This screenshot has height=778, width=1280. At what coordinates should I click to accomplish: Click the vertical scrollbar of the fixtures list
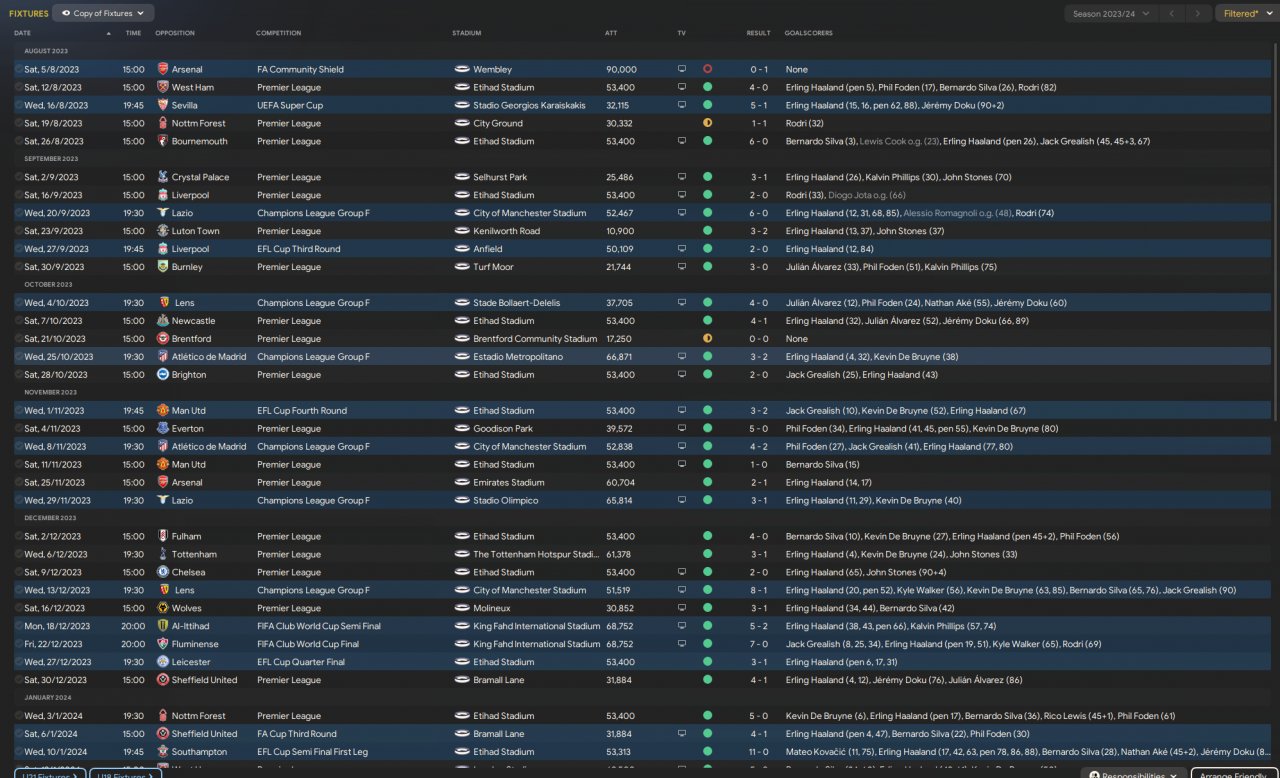(x=1275, y=230)
